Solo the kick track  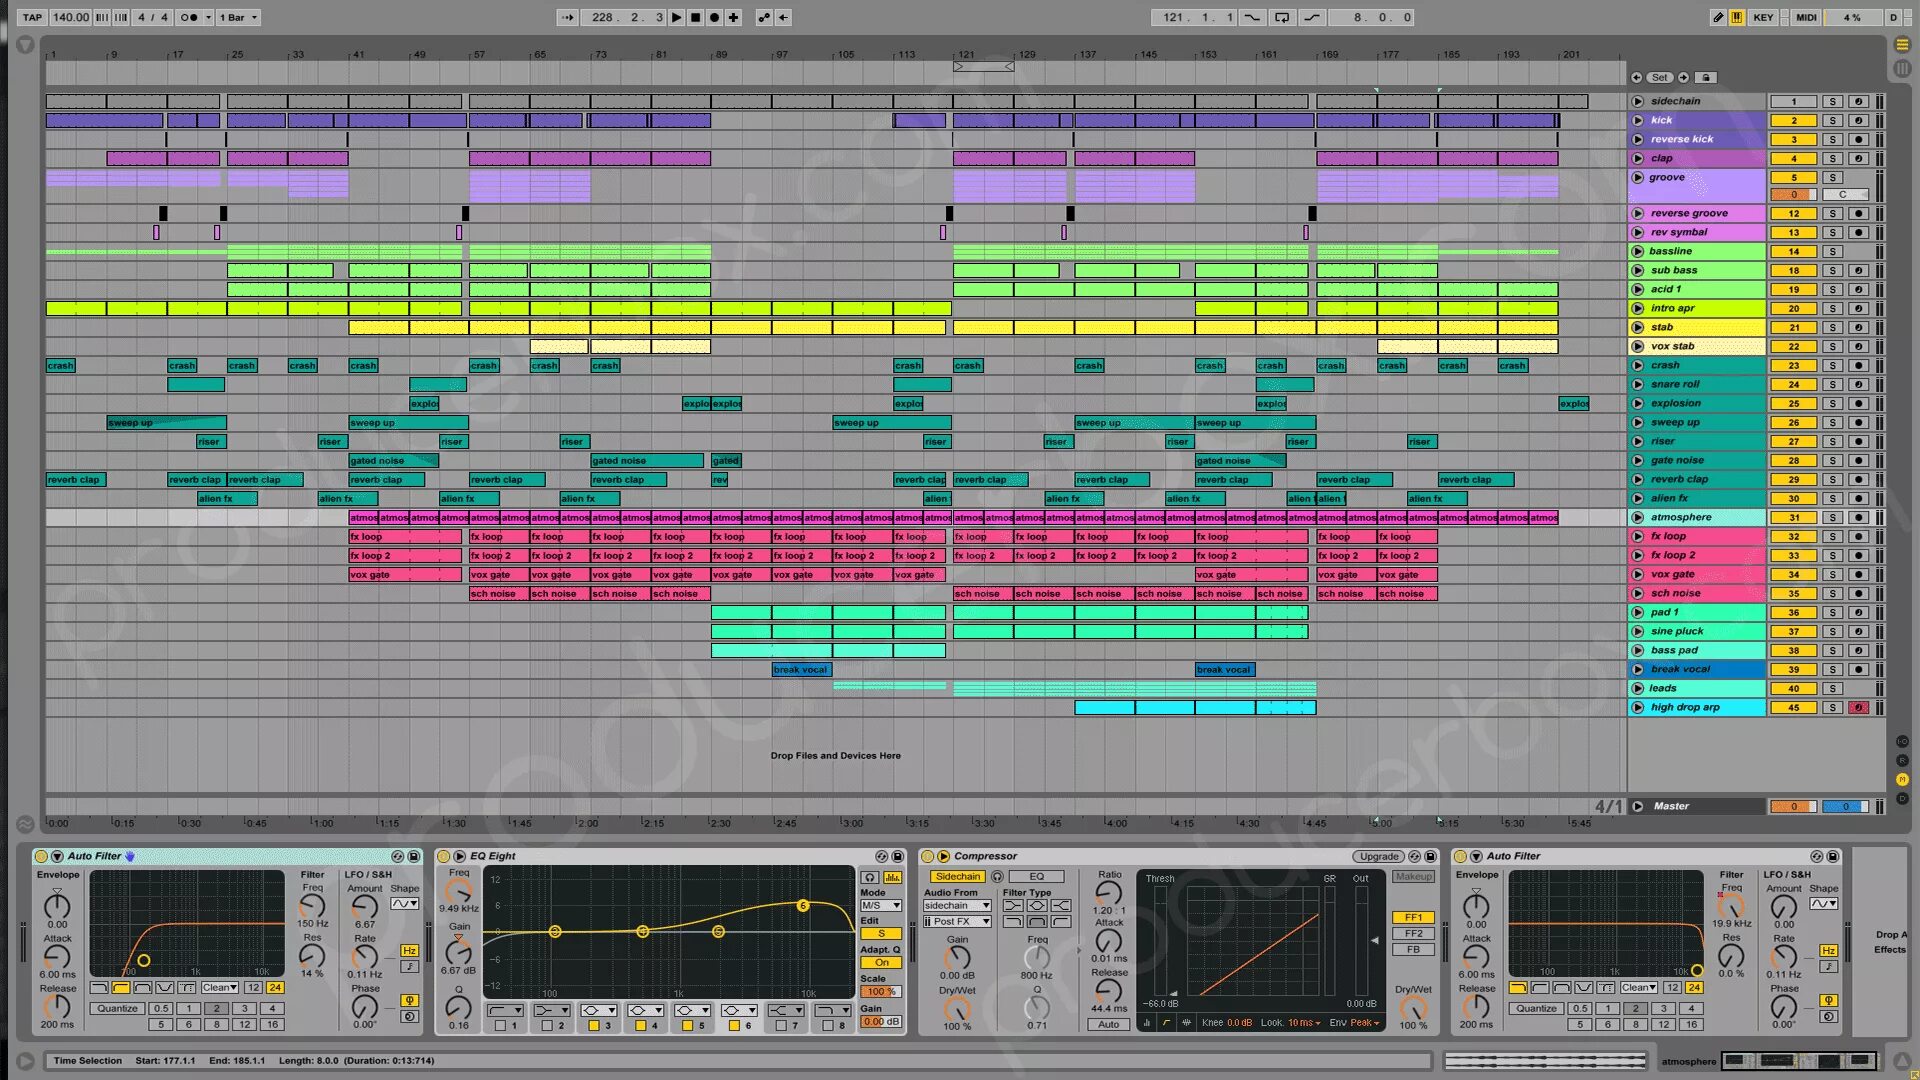pyautogui.click(x=1832, y=120)
